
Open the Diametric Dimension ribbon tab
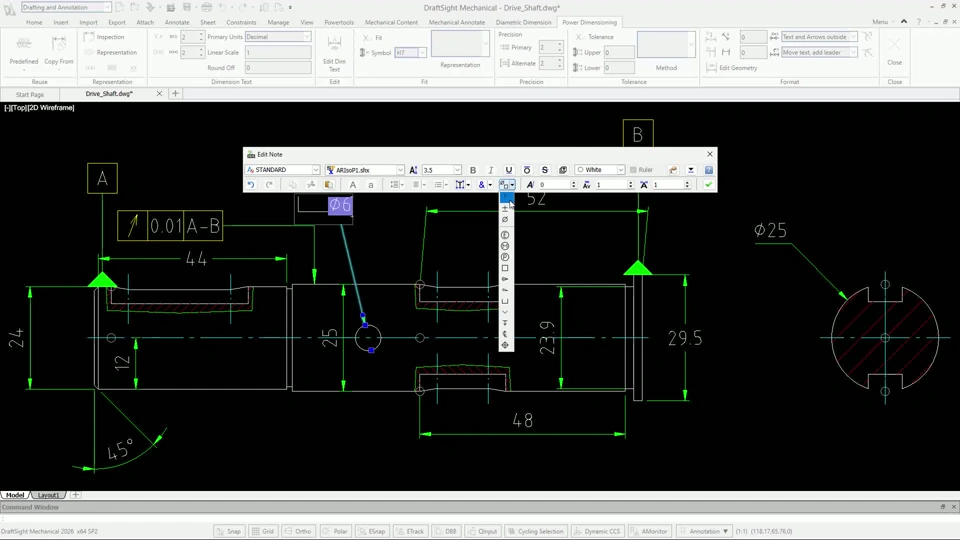(x=523, y=22)
